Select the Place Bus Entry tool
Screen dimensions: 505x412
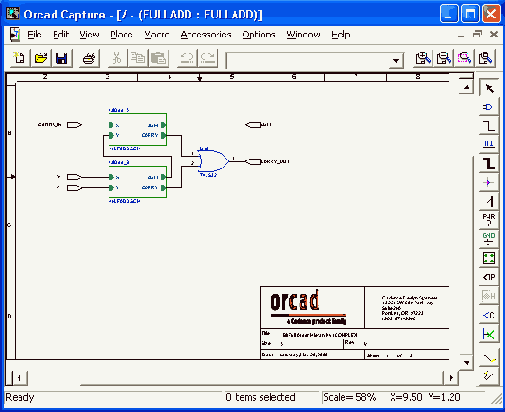coord(489,201)
